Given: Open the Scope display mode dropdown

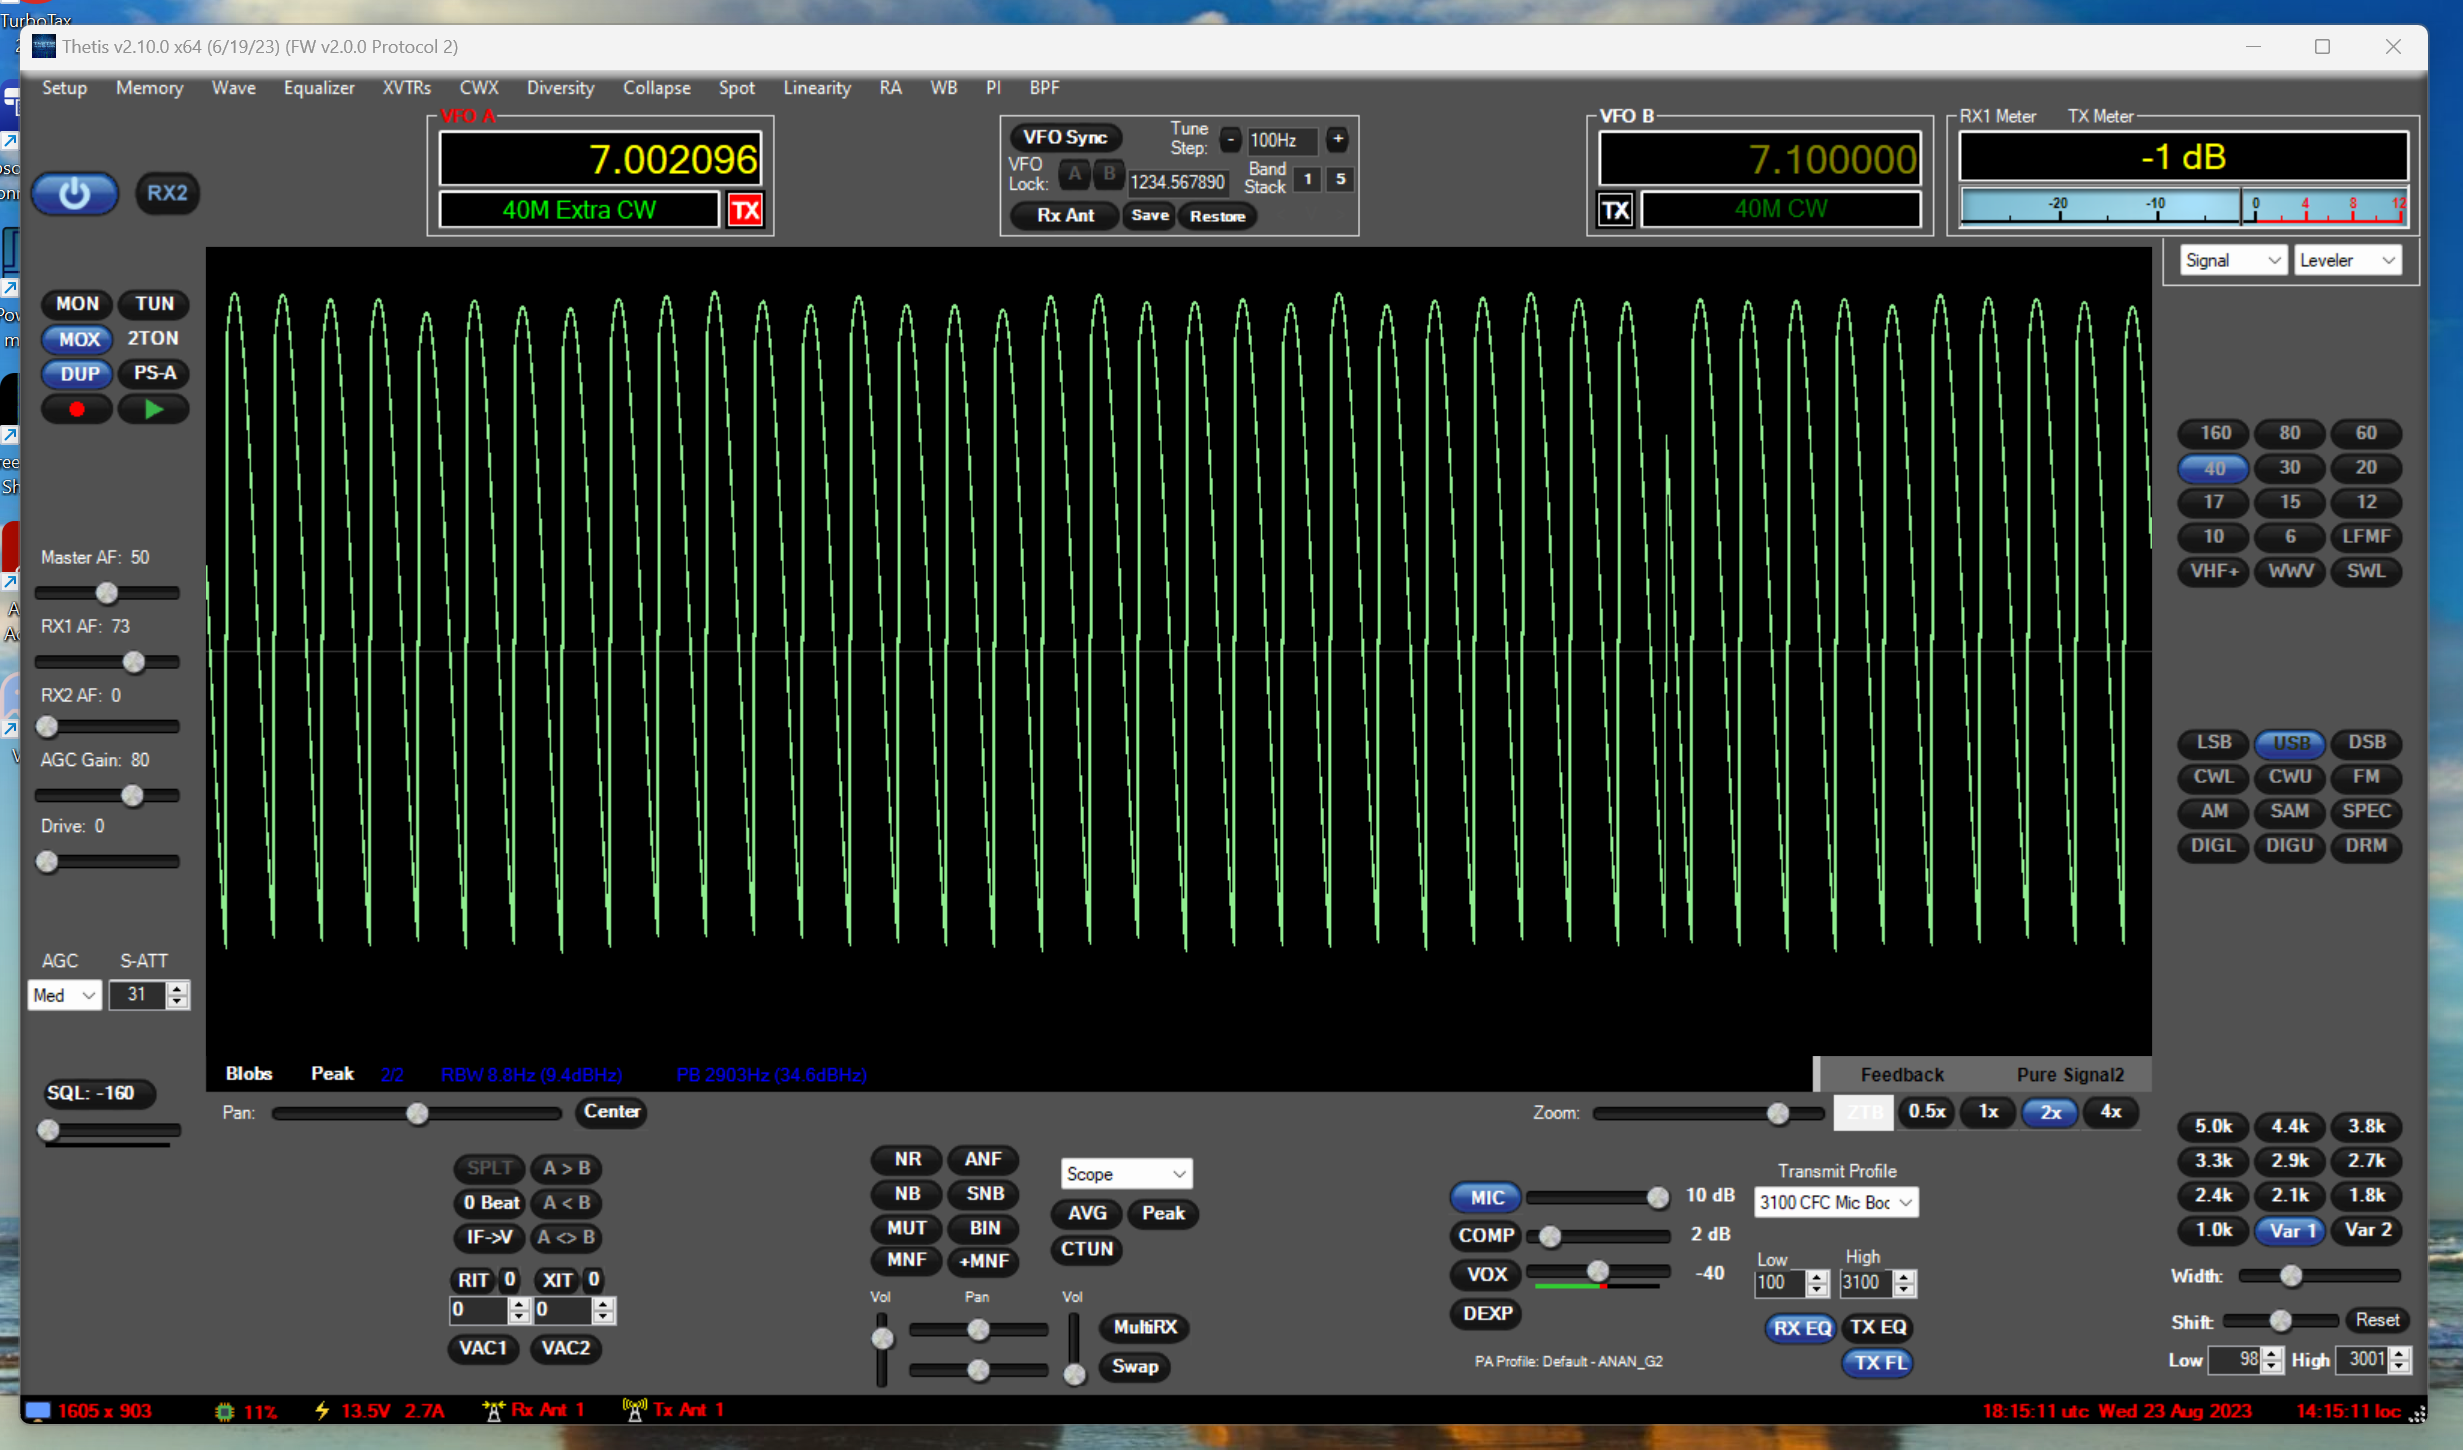Looking at the screenshot, I should coord(1125,1174).
